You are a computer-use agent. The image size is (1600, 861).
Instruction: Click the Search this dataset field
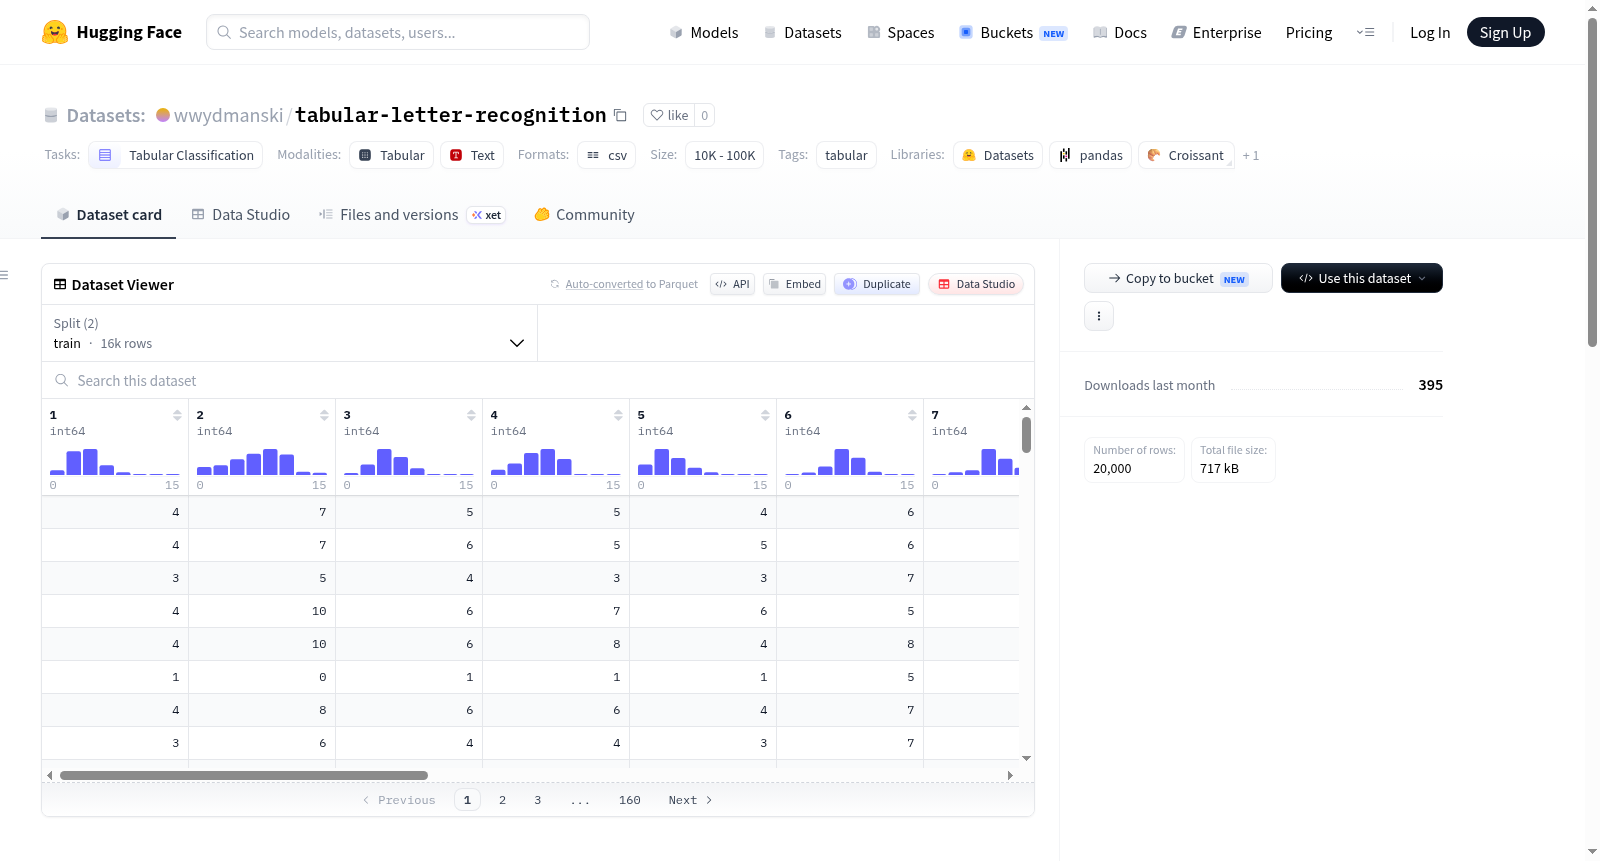coord(538,380)
